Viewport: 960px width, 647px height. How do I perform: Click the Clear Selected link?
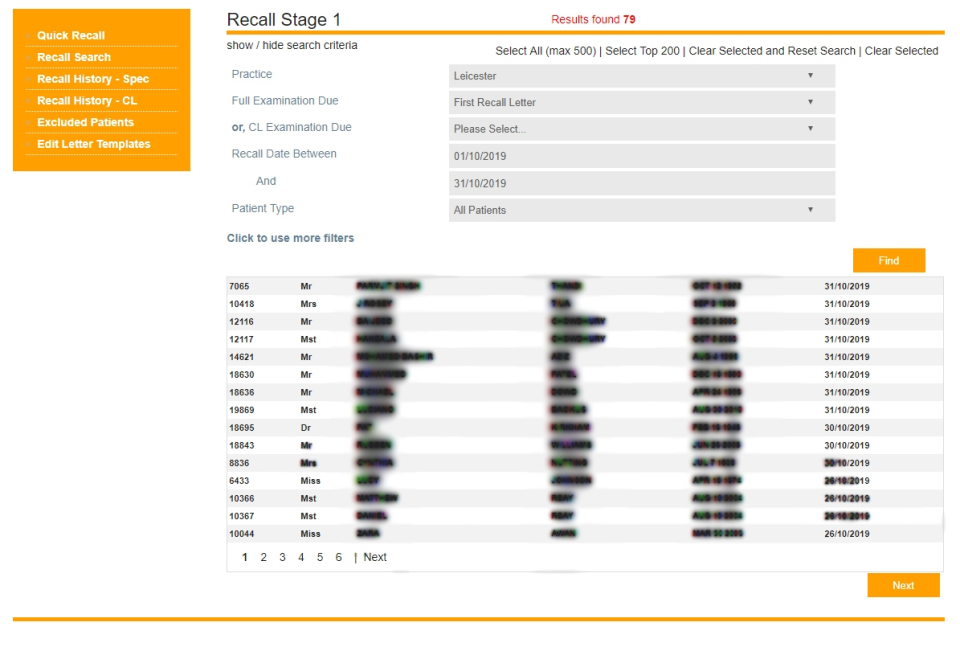tap(901, 51)
